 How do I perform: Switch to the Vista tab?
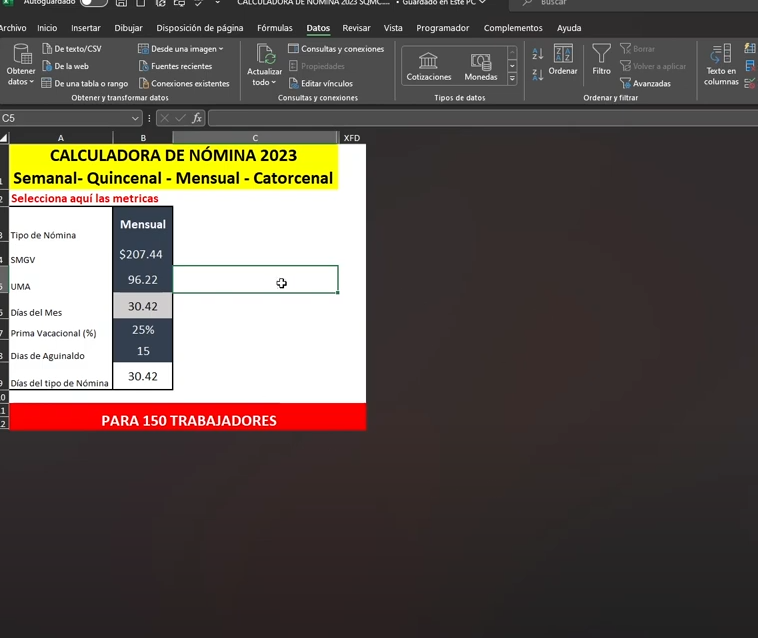393,28
